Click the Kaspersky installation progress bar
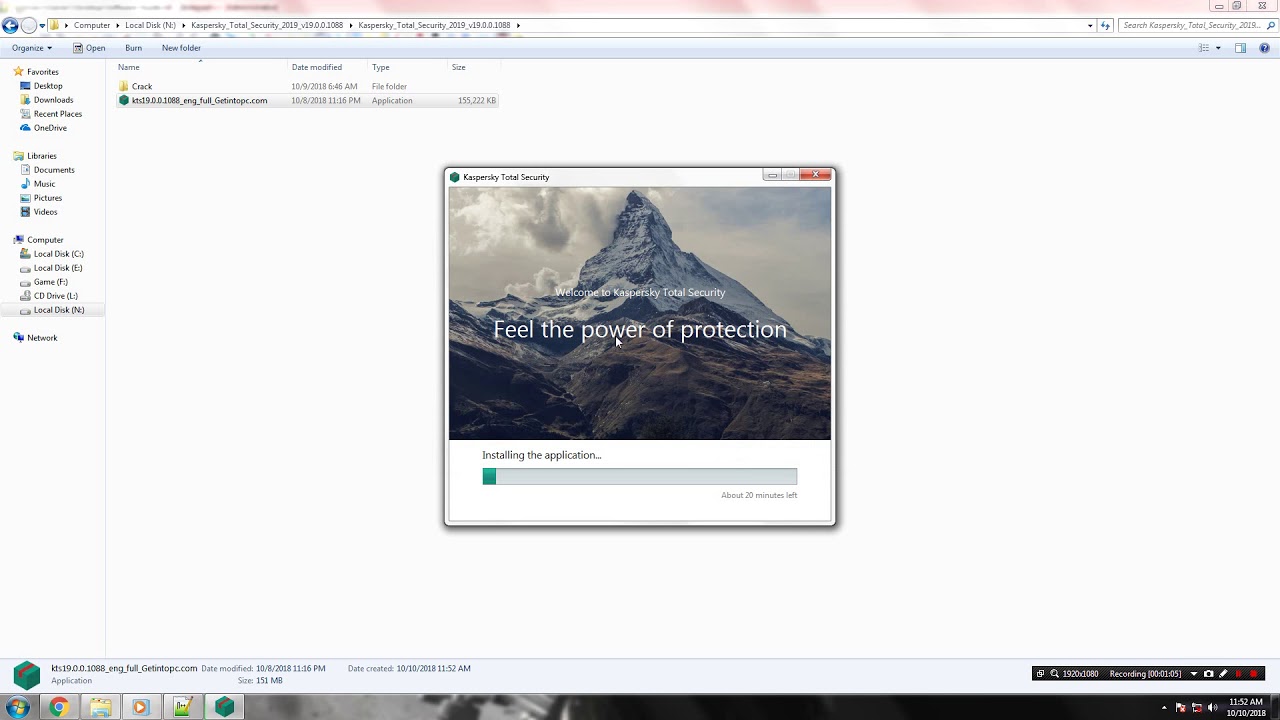Viewport: 1280px width, 720px height. coord(640,477)
